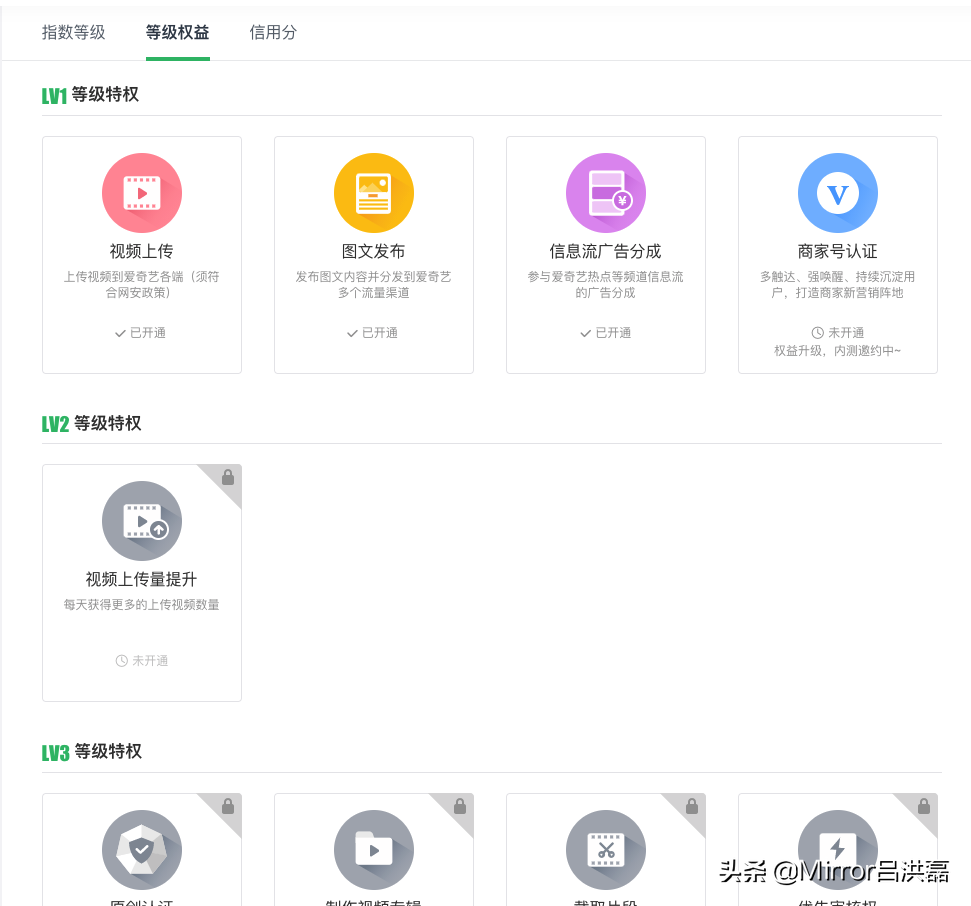Click lock icon on 视频上传量提升 card
Screen dimensions: 971x906
pos(228,478)
